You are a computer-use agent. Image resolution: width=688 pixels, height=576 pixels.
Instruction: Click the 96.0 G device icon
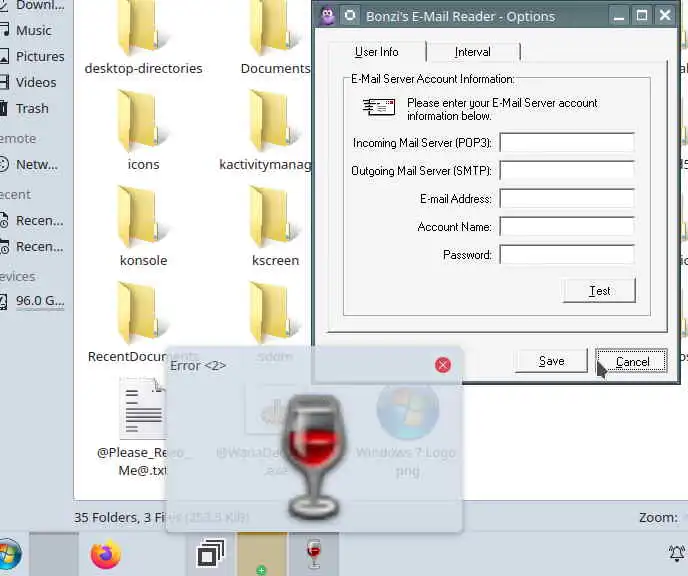pos(4,301)
